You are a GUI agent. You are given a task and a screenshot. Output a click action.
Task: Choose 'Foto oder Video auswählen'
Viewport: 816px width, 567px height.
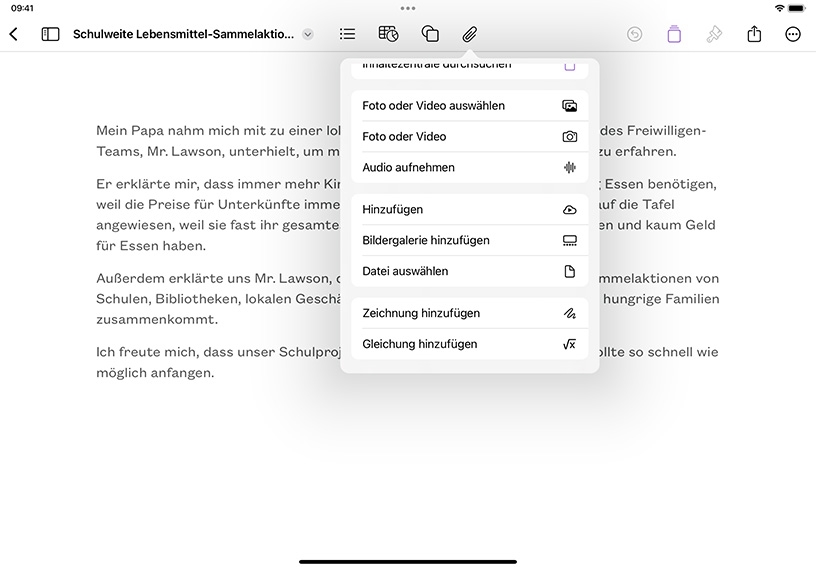click(469, 106)
